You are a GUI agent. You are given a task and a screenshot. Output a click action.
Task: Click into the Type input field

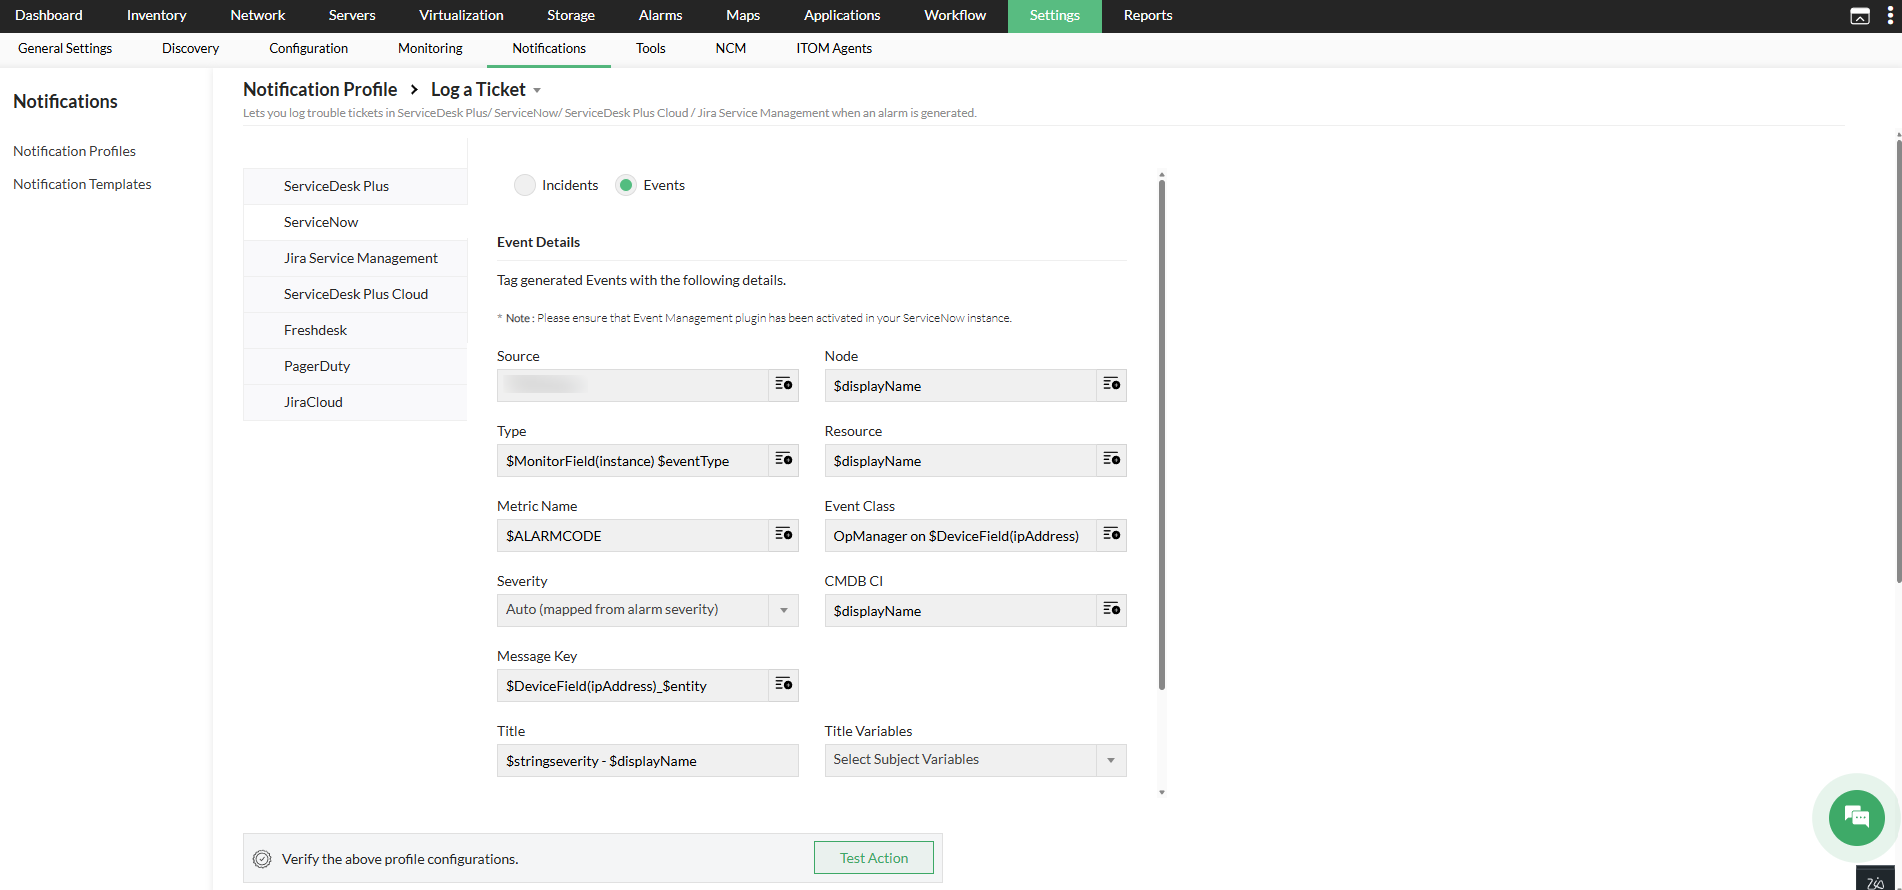[632, 460]
